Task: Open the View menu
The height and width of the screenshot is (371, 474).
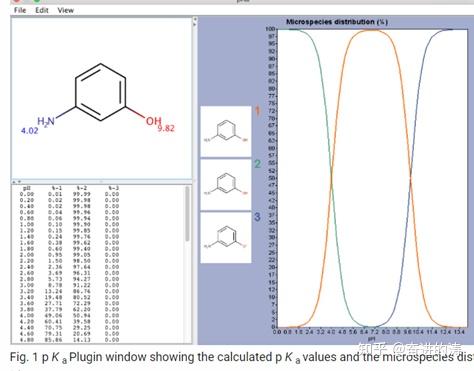Action: click(x=65, y=10)
